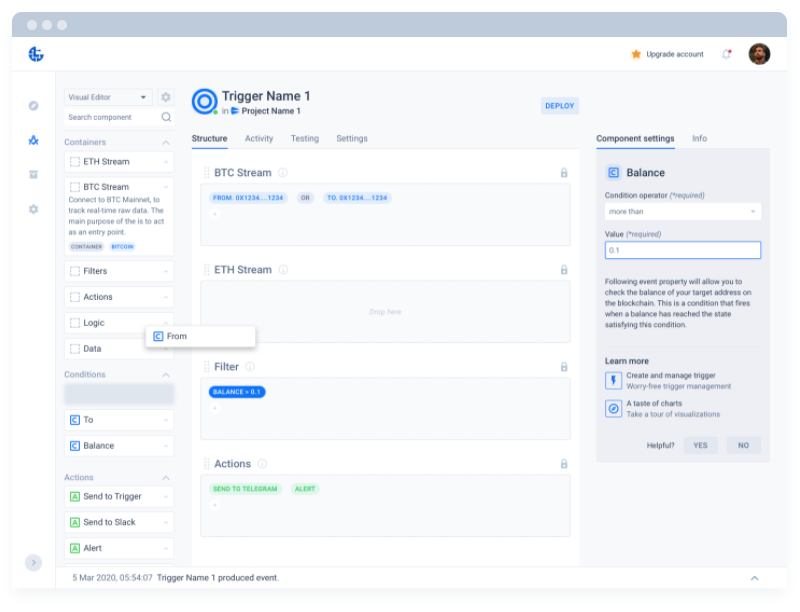Select the To condition component
The image size is (800, 612).
119,420
